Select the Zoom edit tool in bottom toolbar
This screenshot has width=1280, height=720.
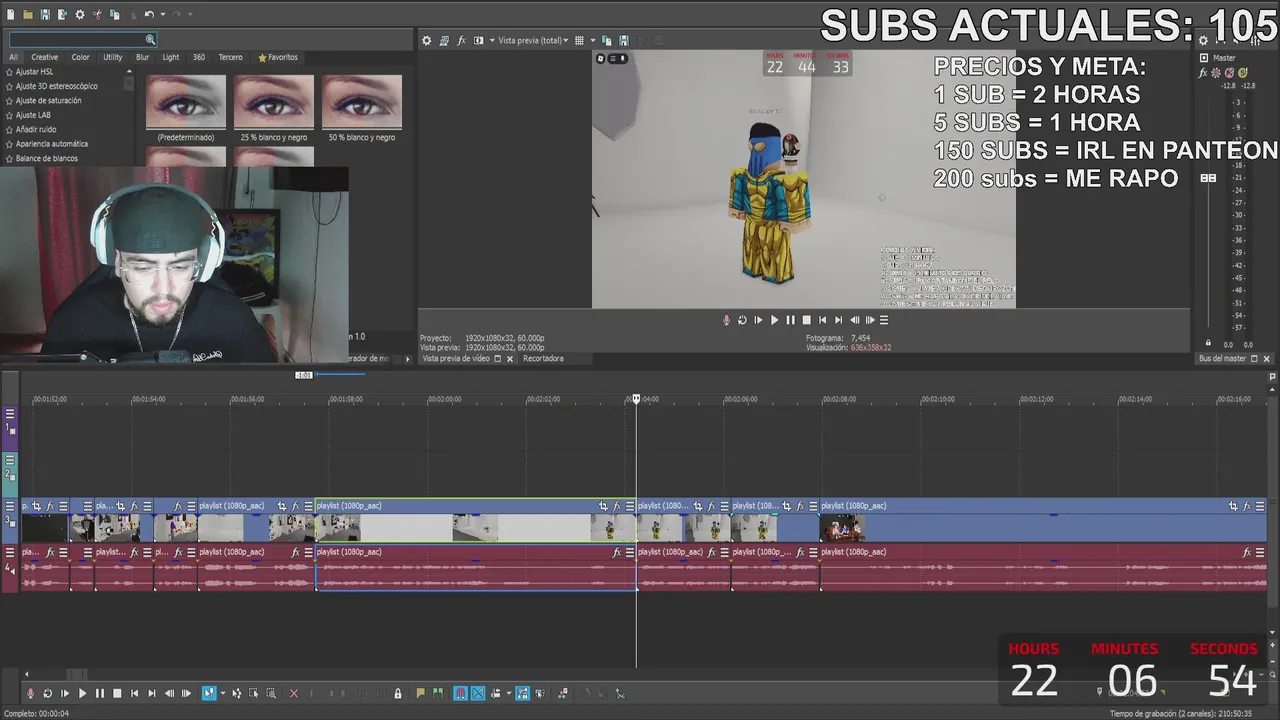271,693
